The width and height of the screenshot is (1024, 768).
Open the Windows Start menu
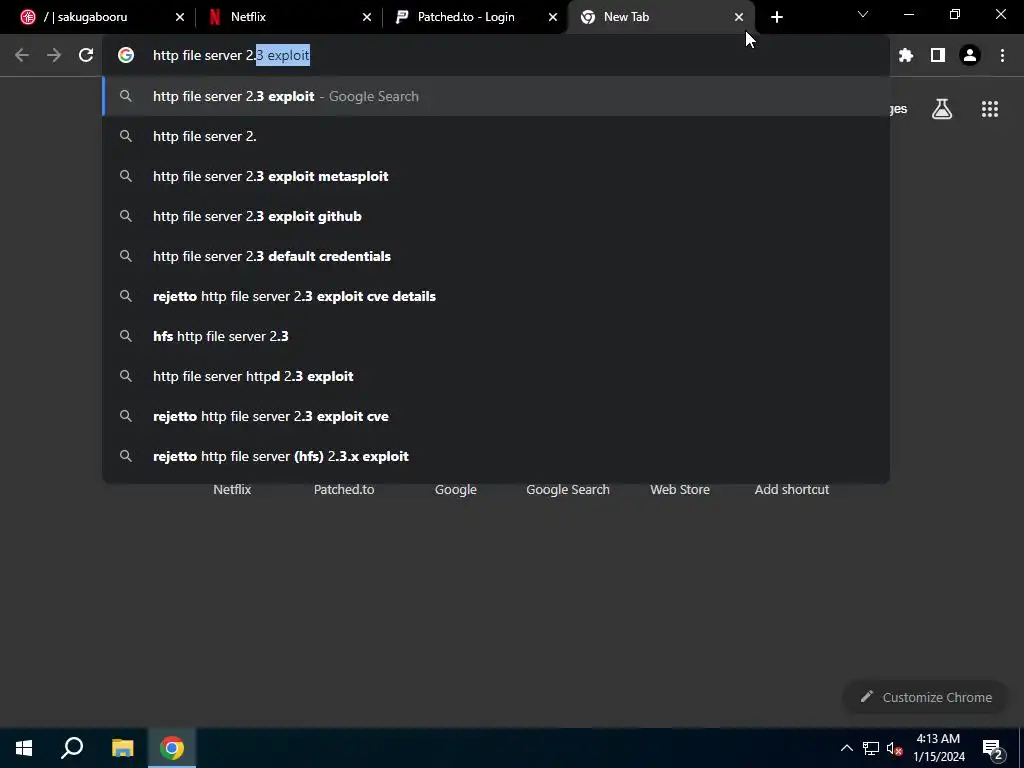click(x=24, y=748)
